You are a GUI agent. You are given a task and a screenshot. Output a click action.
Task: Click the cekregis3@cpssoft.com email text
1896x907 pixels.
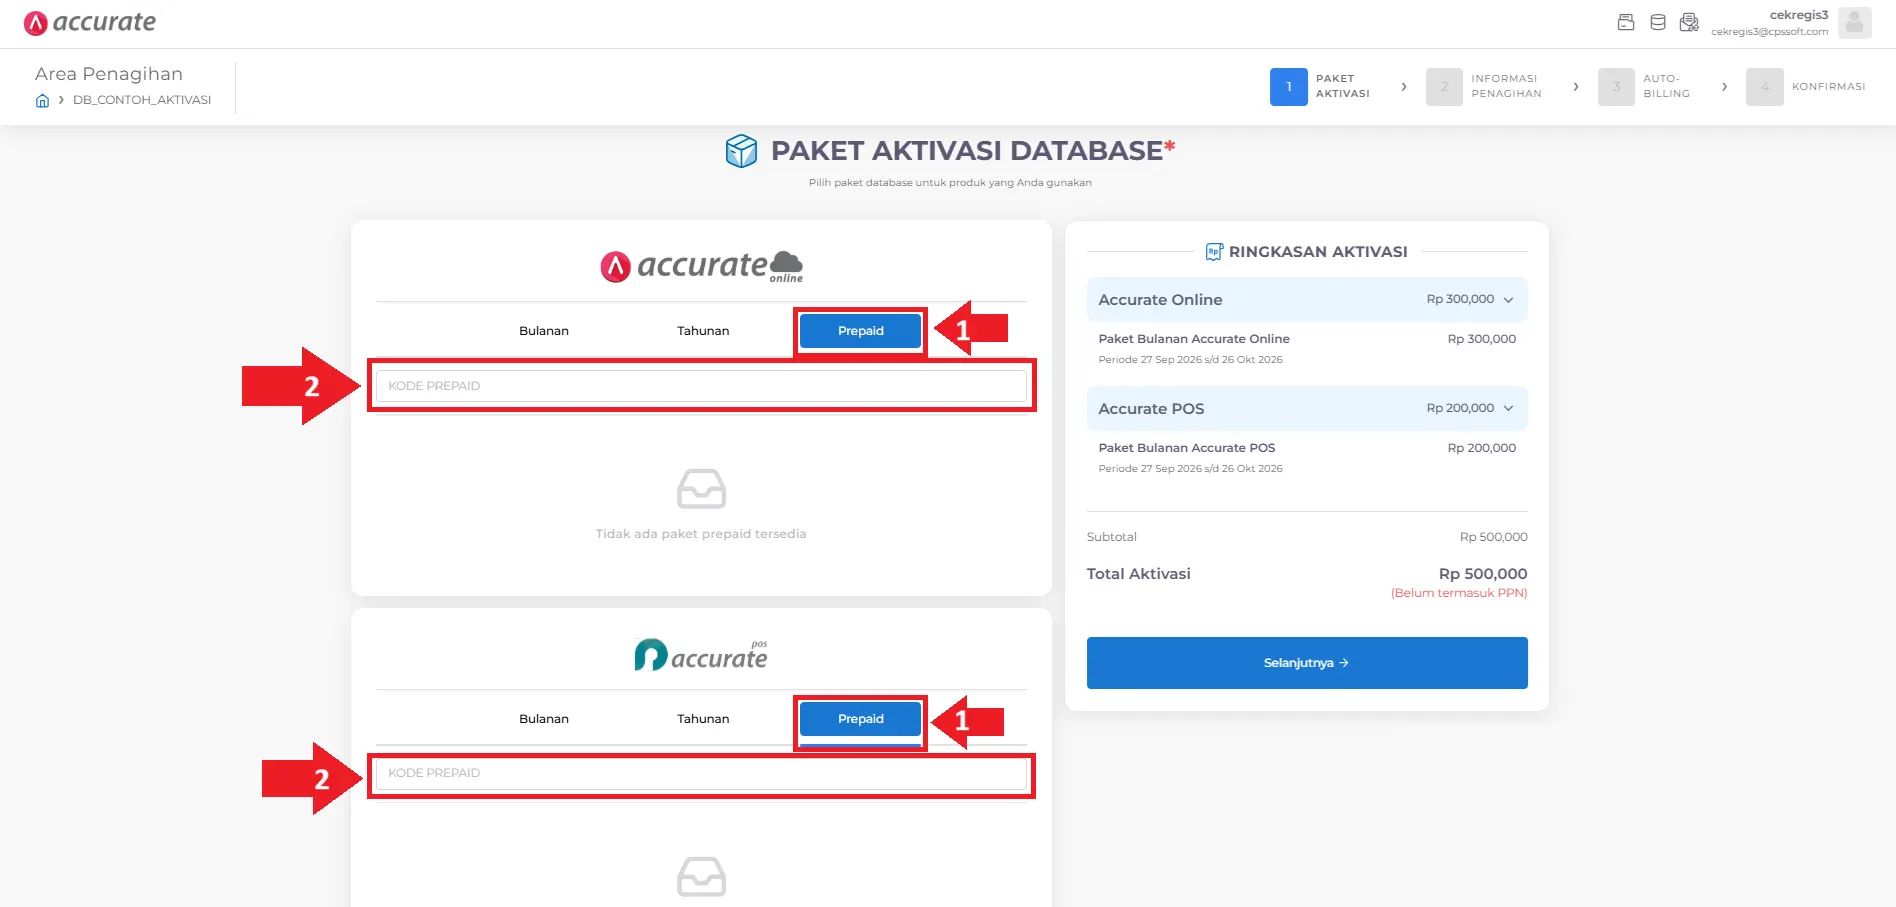tap(1769, 32)
